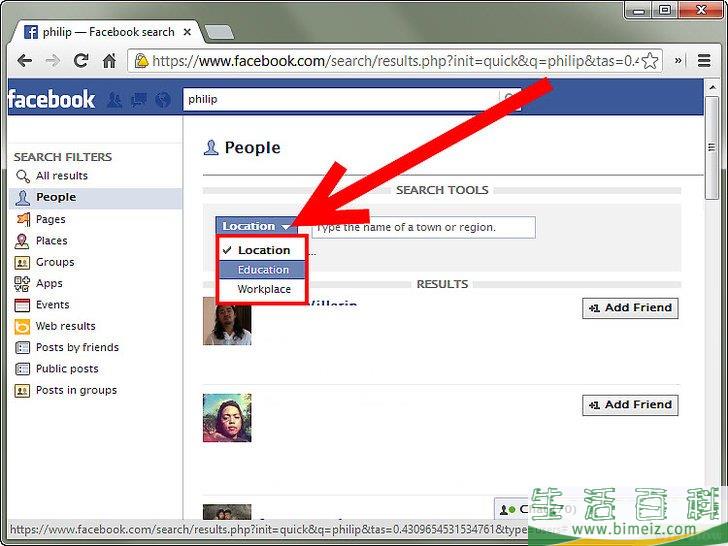Click the scrollbar up arrow

coord(712,87)
